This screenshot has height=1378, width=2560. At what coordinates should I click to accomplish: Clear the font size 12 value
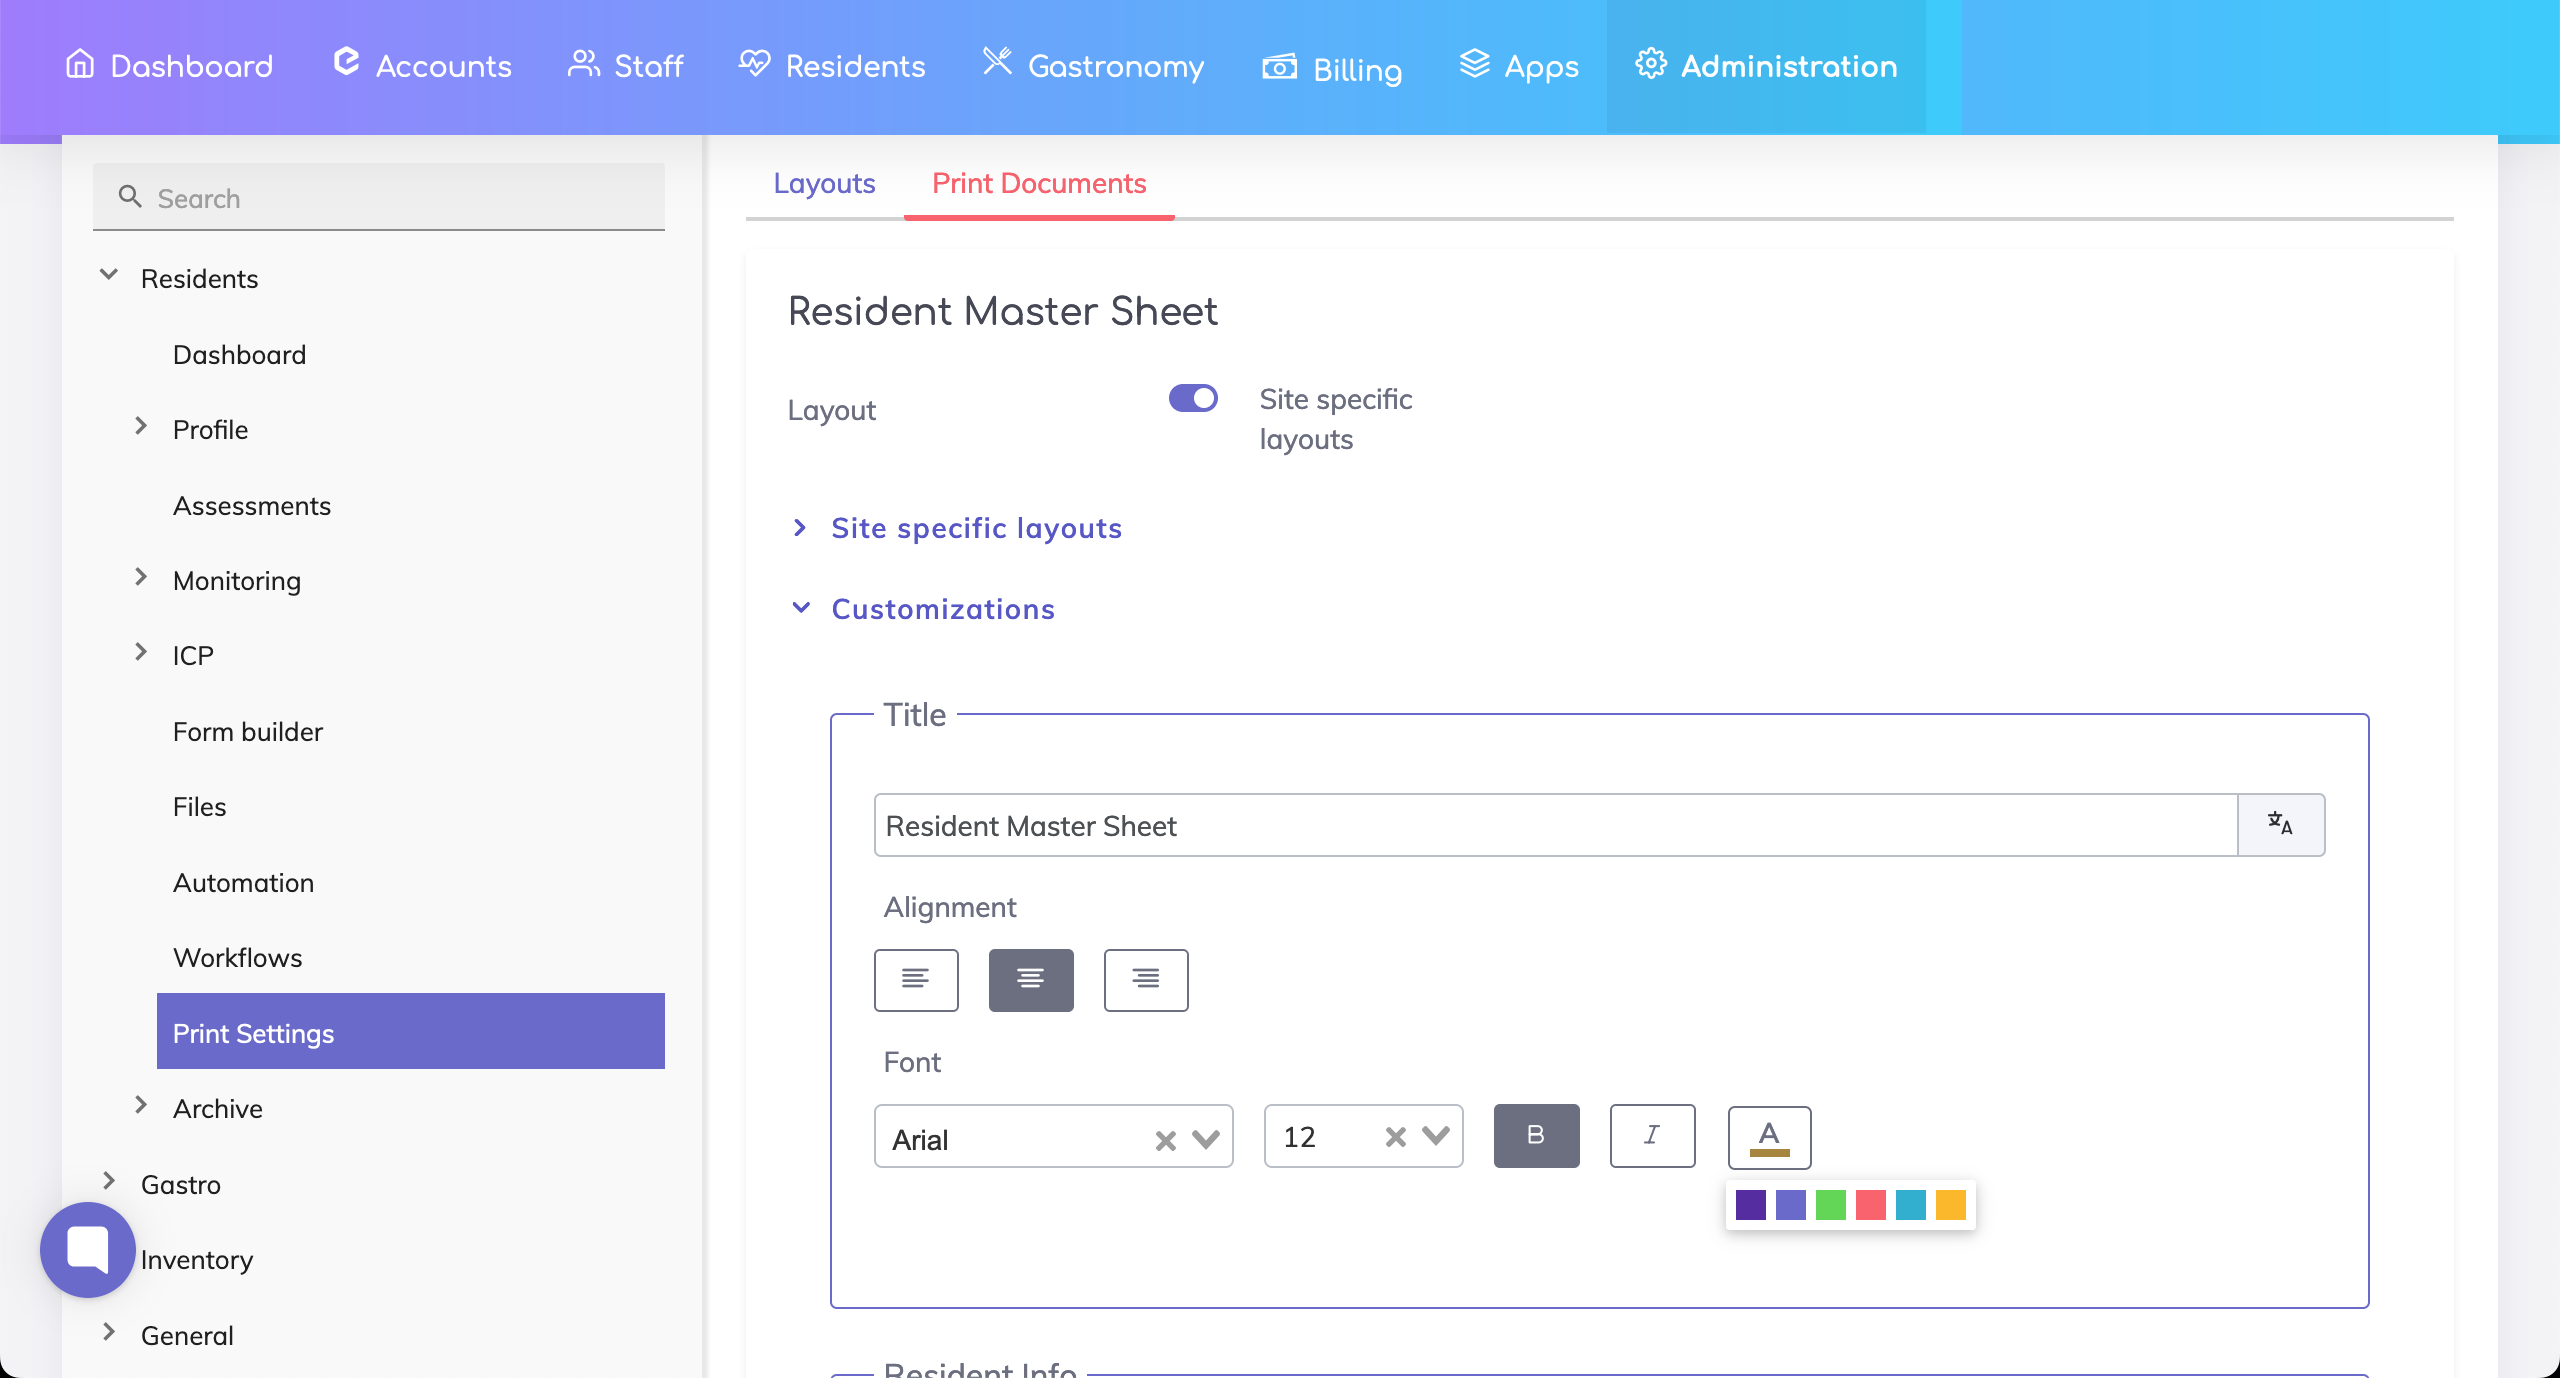click(x=1396, y=1137)
